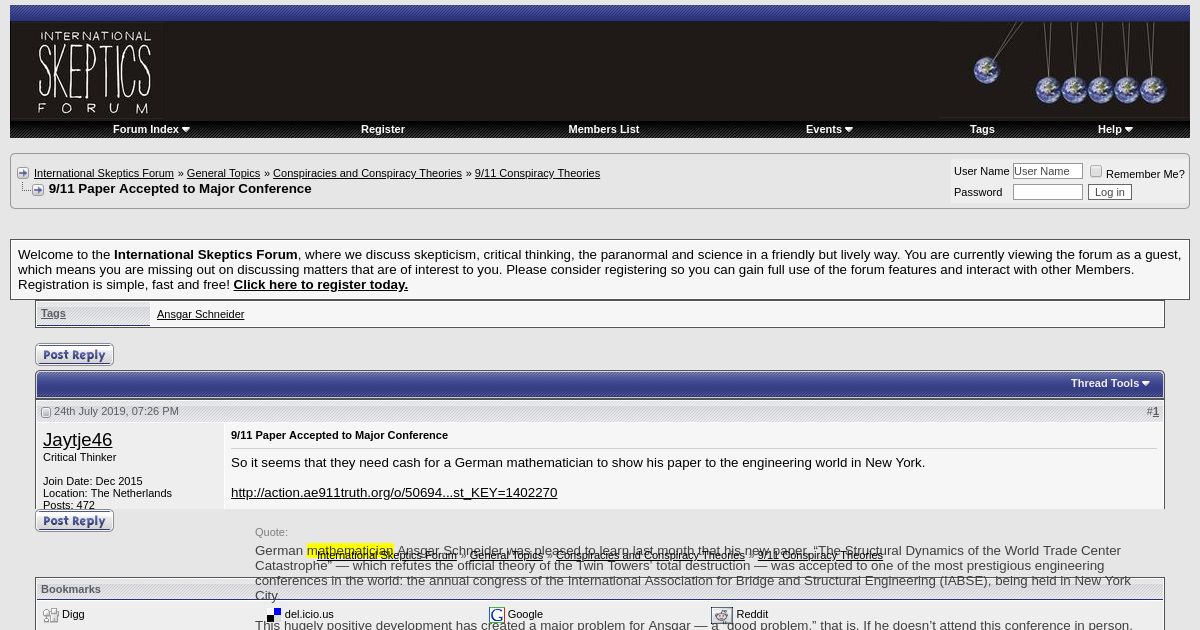The width and height of the screenshot is (1200, 630).
Task: Click the 'Join Date: Dec 2015' text
Action: tap(93, 481)
